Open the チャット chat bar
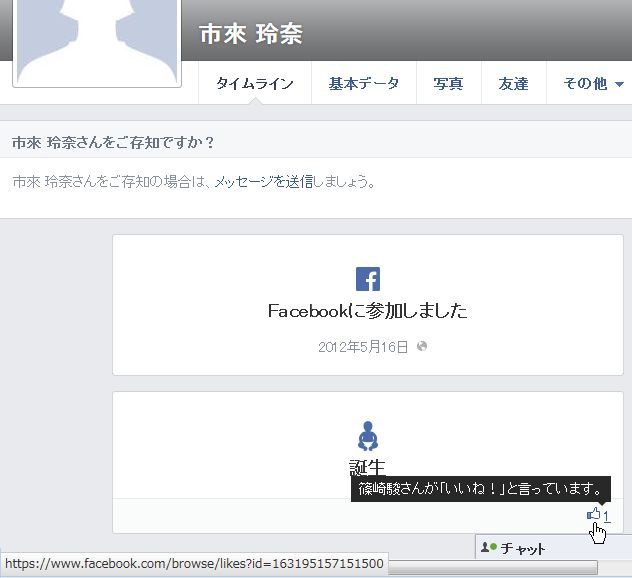Viewport: 632px width, 578px height. (x=554, y=547)
